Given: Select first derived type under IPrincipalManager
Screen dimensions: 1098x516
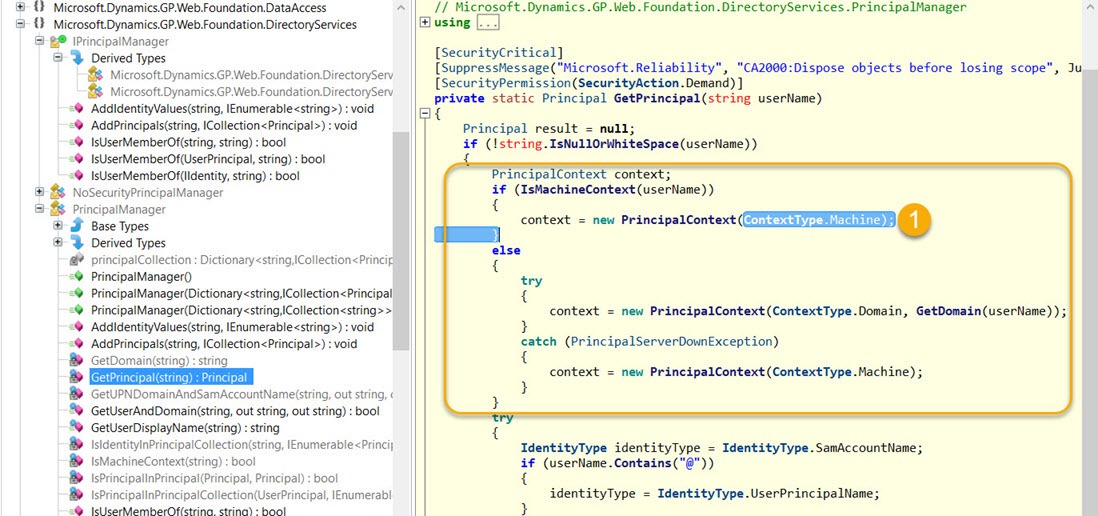Looking at the screenshot, I should (x=251, y=75).
